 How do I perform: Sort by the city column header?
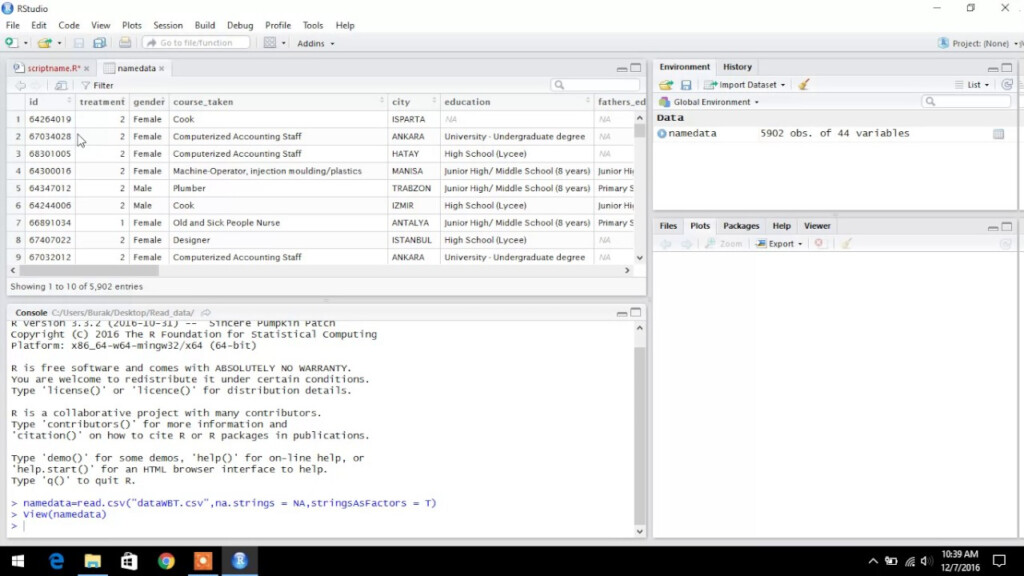[x=414, y=102]
